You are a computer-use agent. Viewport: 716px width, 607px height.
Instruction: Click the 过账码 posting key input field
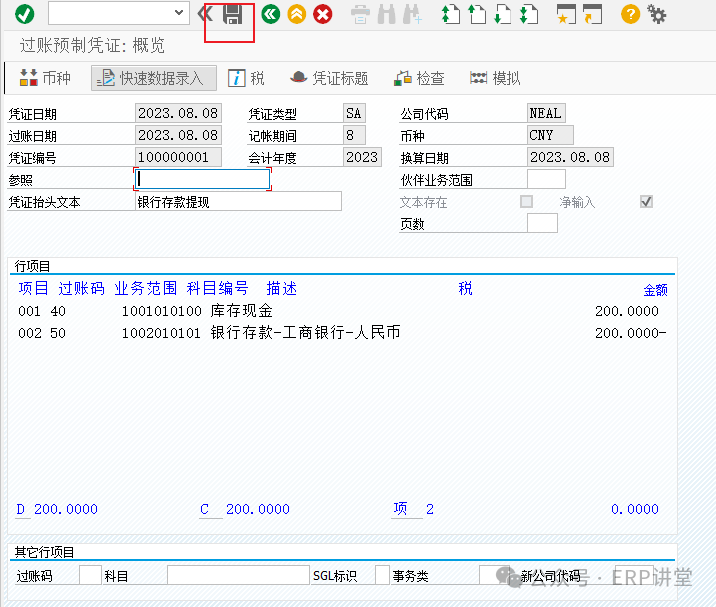tap(90, 575)
